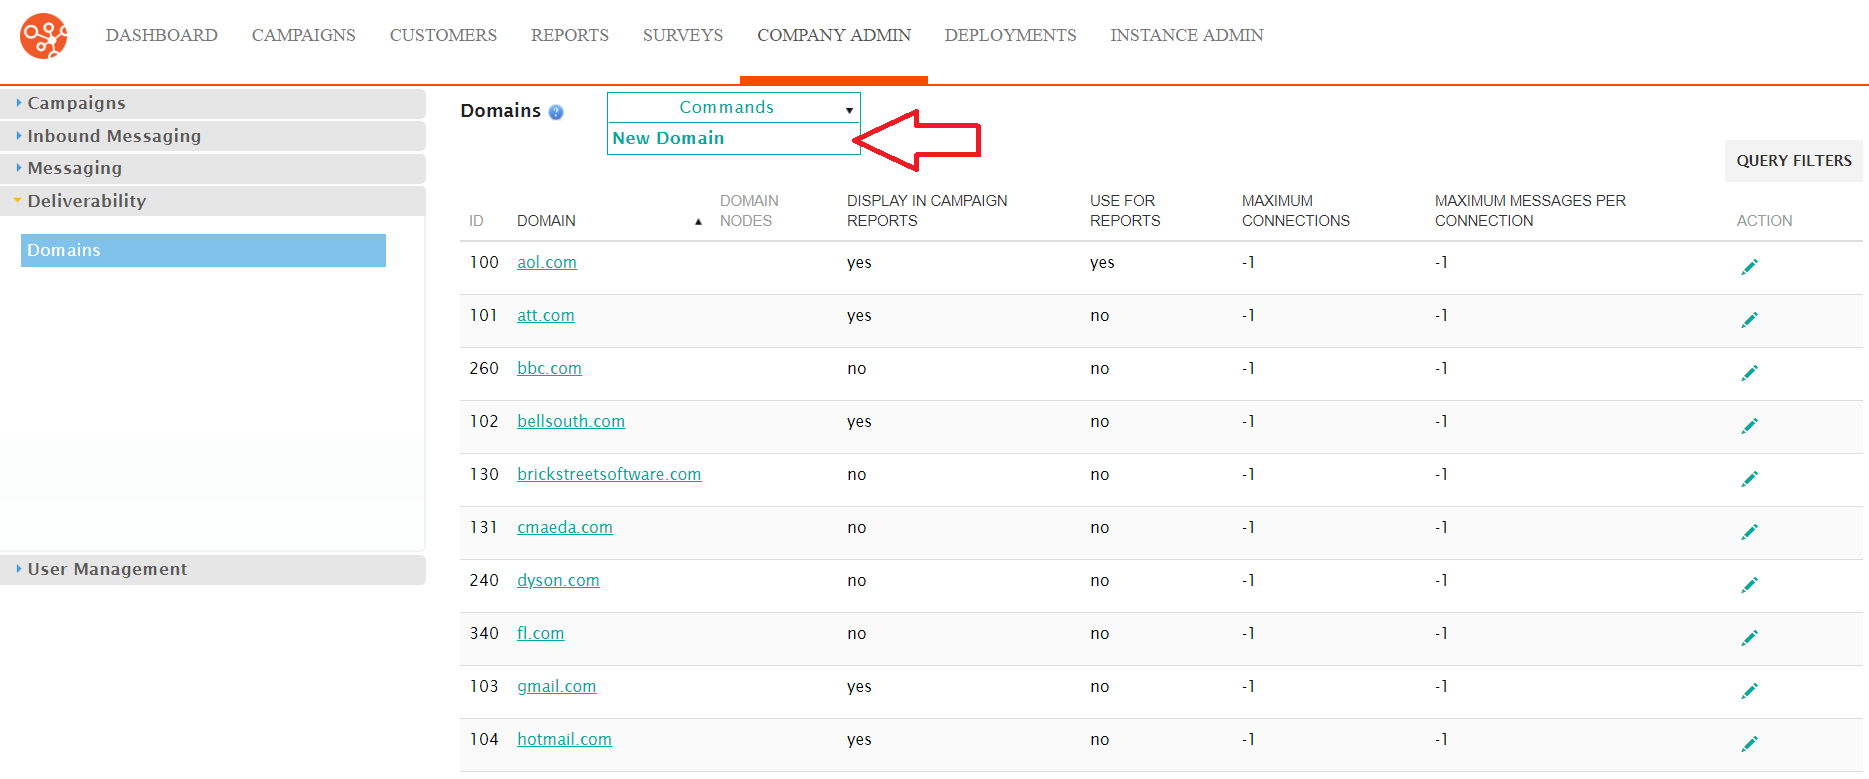Edit the att.com domain row

[1749, 319]
